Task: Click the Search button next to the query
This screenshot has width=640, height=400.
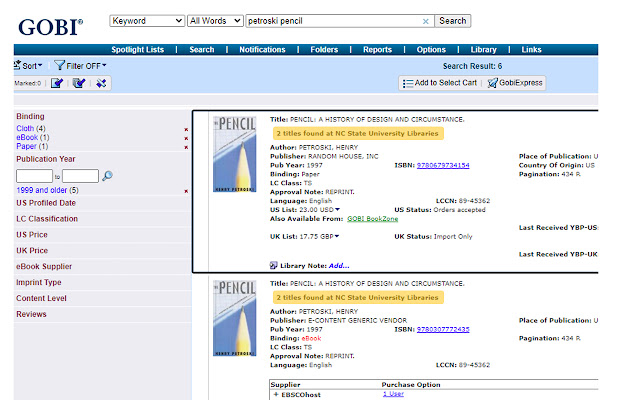Action: click(453, 21)
